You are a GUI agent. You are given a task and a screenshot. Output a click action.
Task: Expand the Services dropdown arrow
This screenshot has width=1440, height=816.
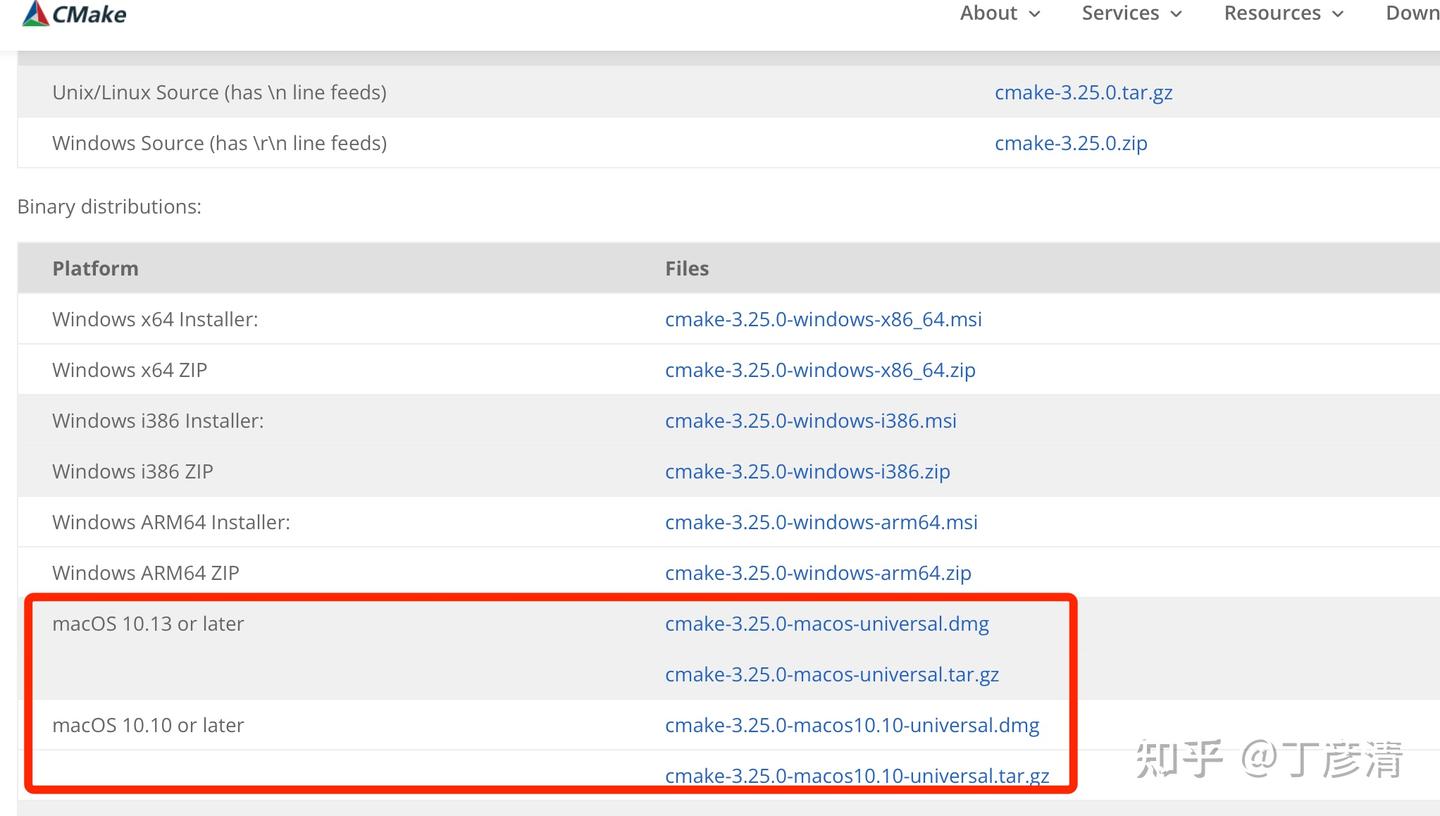tap(1177, 14)
